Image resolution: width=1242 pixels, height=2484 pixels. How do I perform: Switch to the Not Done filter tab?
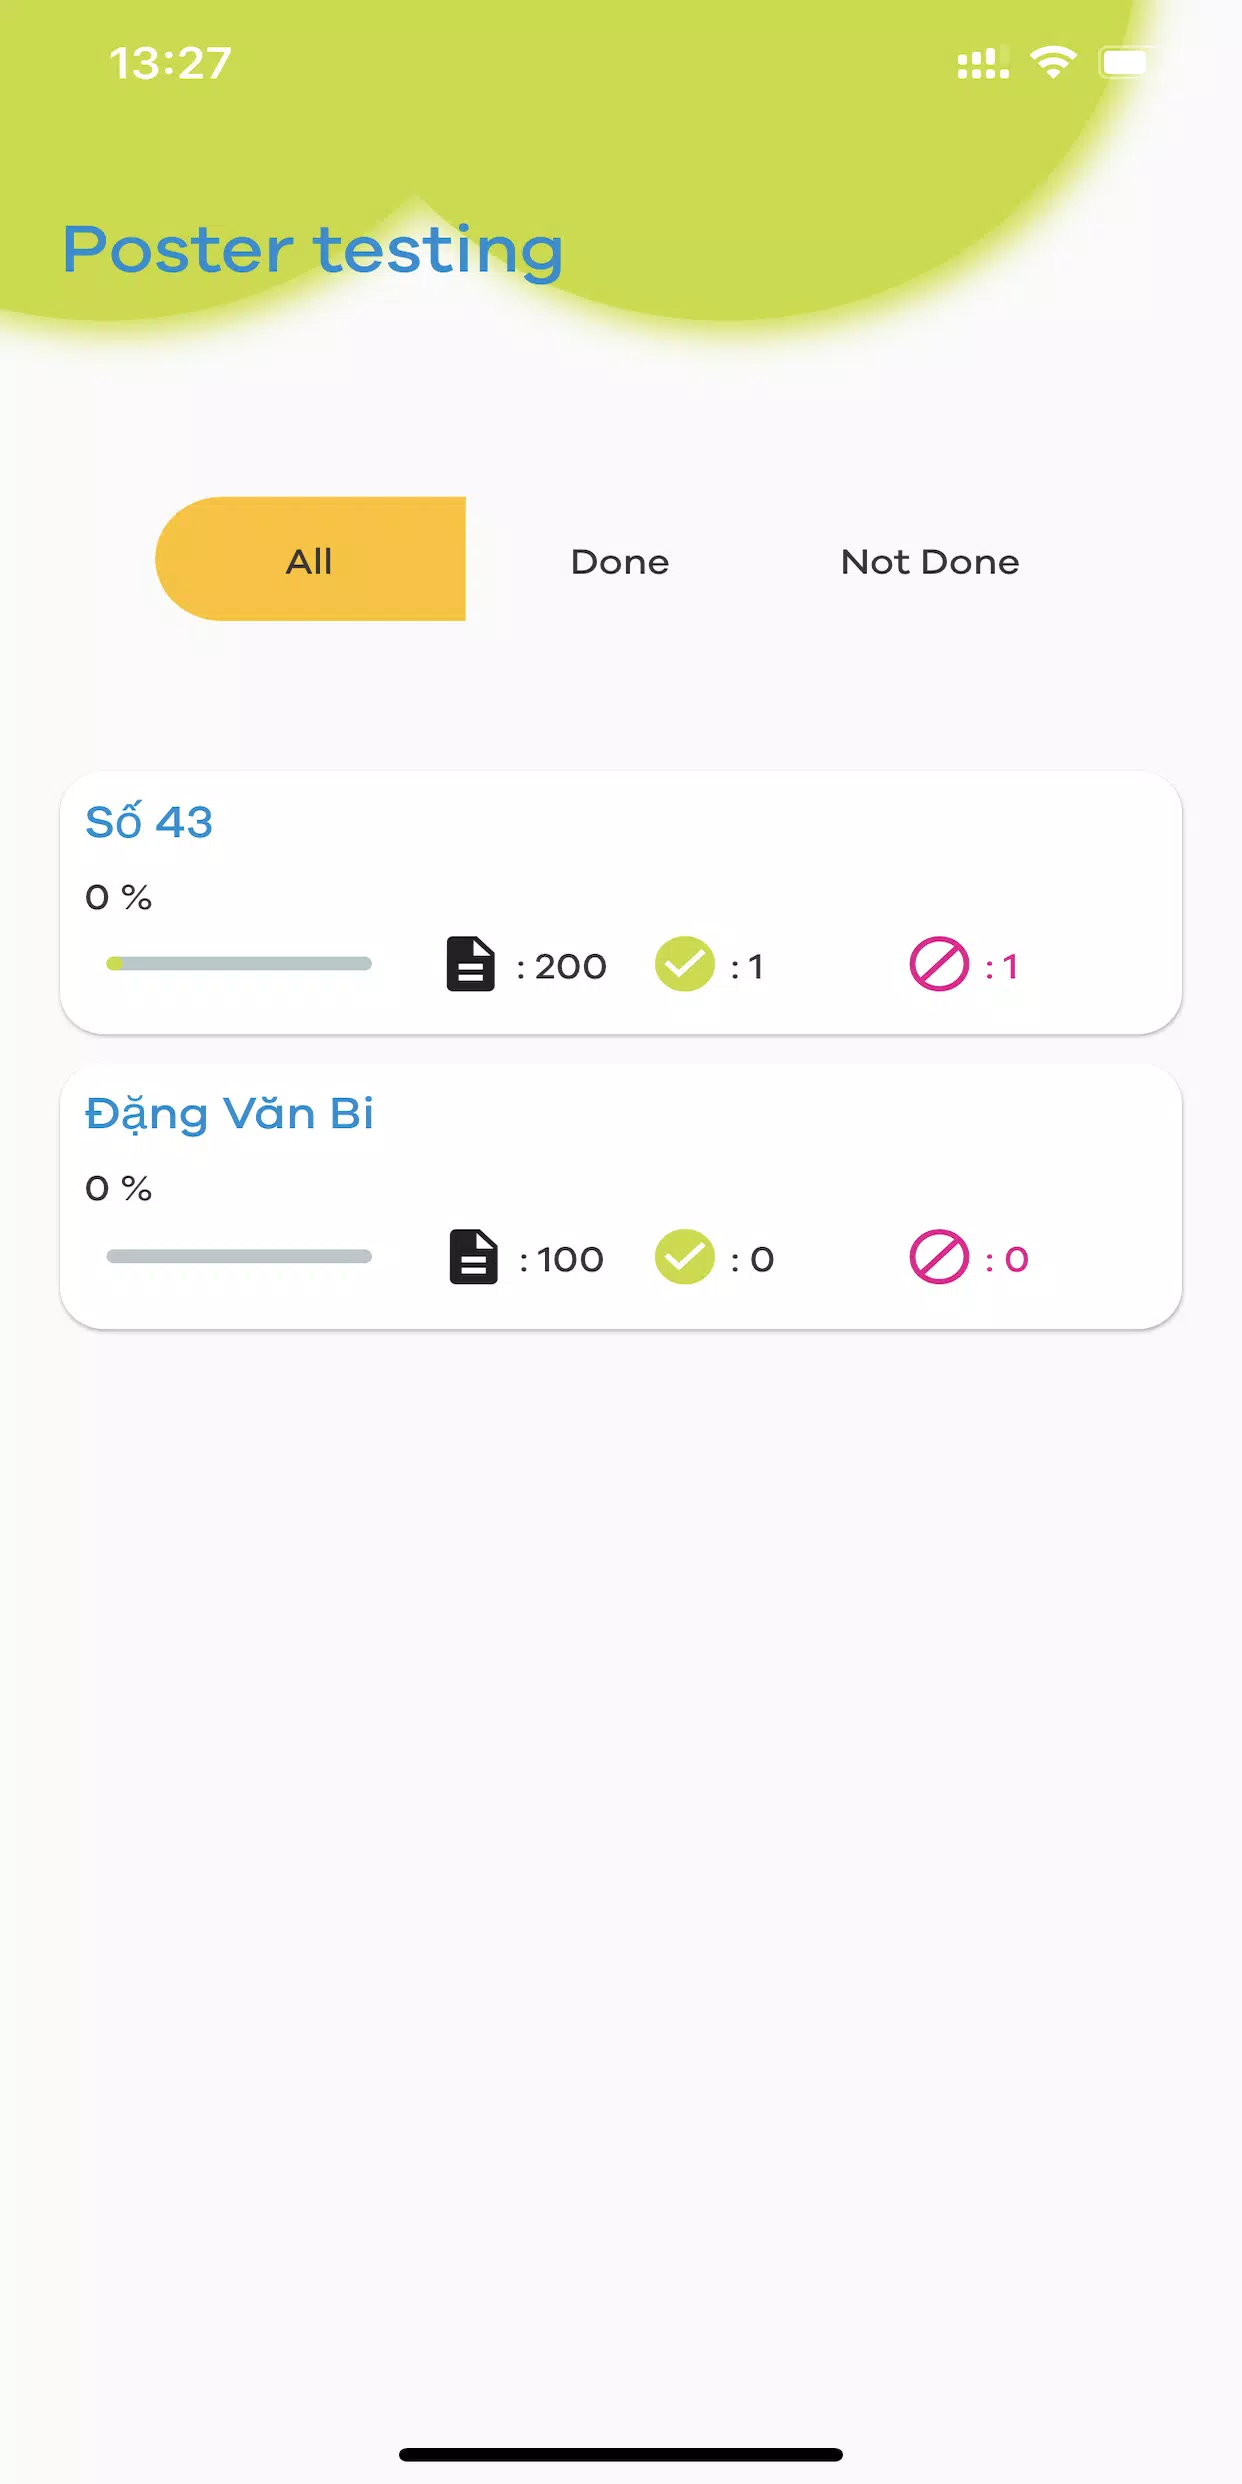930,561
